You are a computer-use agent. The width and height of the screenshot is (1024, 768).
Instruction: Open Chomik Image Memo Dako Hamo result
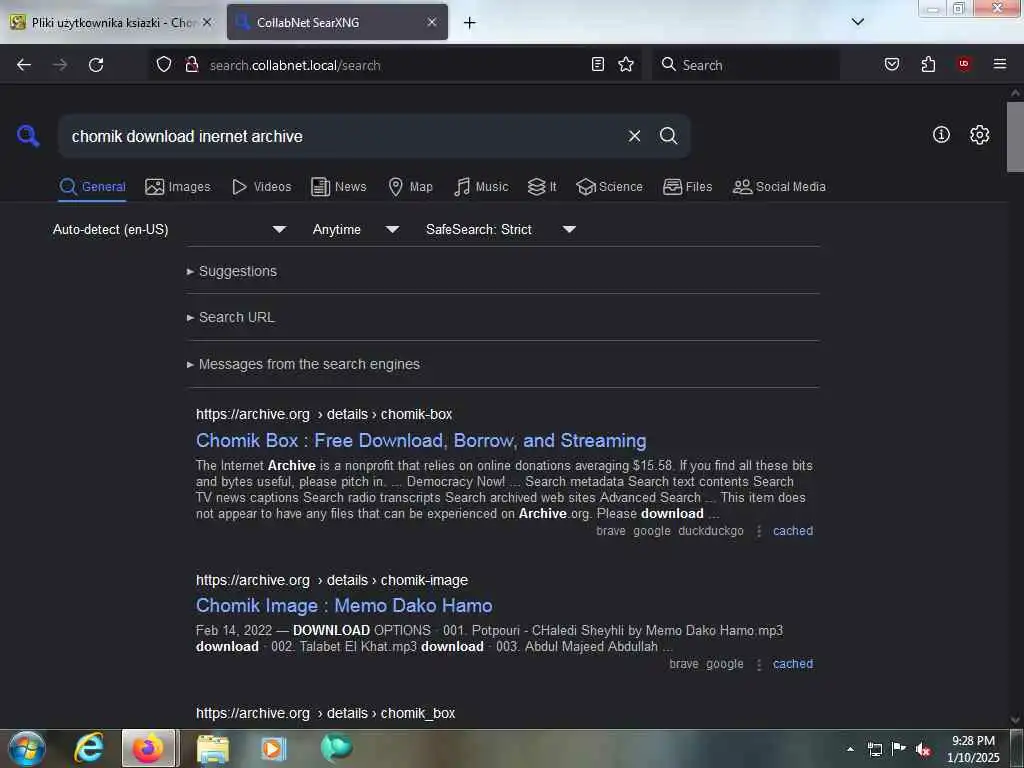(344, 606)
